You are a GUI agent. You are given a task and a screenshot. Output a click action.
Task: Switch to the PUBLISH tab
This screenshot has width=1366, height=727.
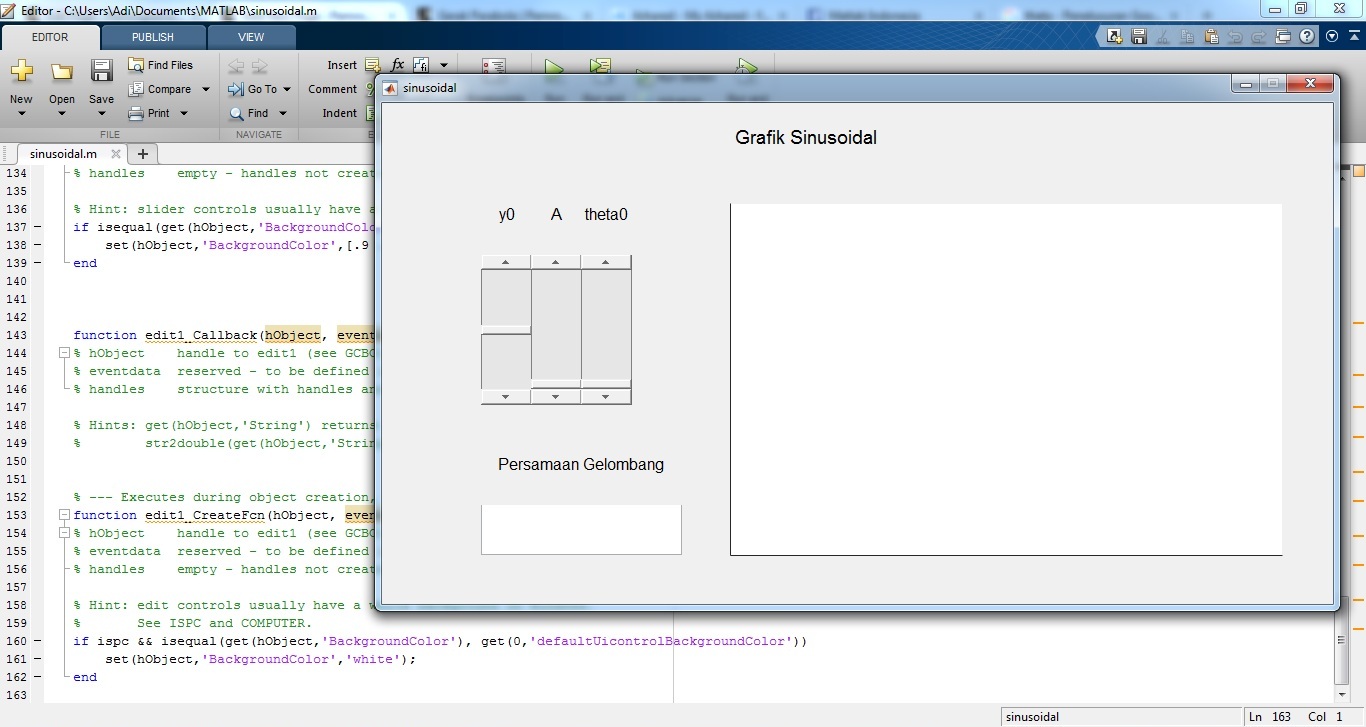(x=153, y=37)
